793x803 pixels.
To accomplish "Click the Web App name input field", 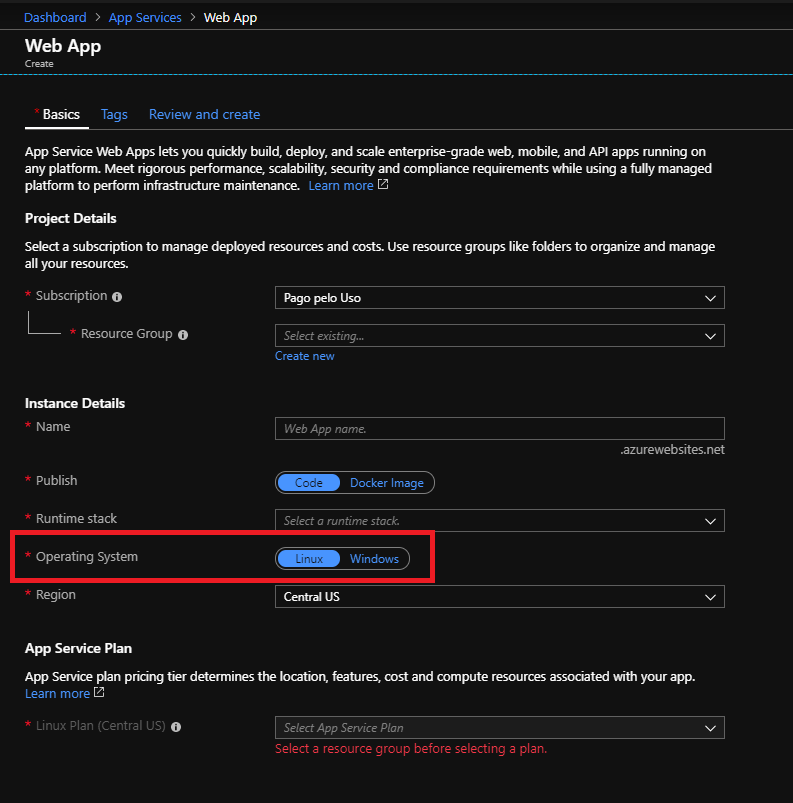I will pos(499,429).
